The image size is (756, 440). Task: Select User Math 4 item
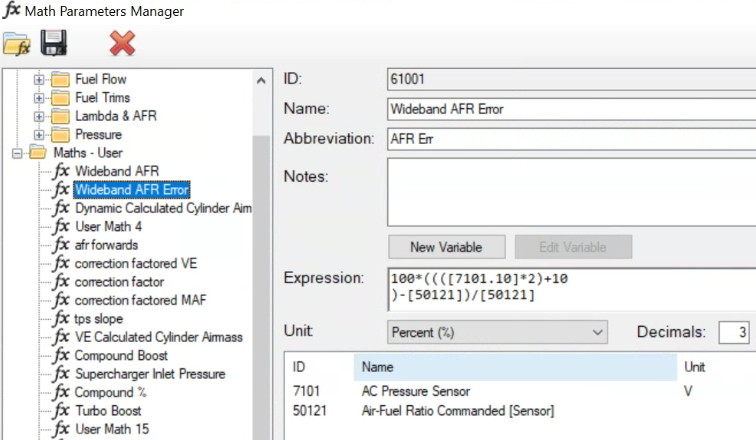click(x=108, y=227)
